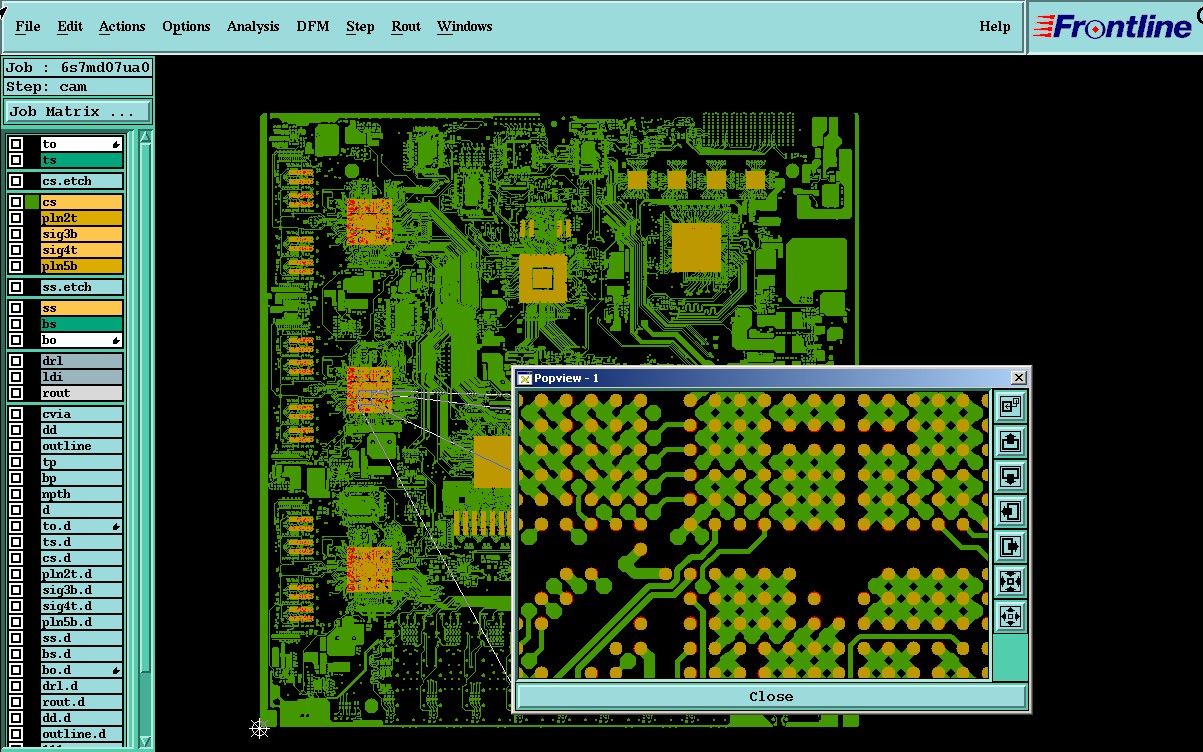Viewport: 1203px width, 752px height.
Task: Toggle the checkbox for layer pln2t
Action: [x=16, y=218]
